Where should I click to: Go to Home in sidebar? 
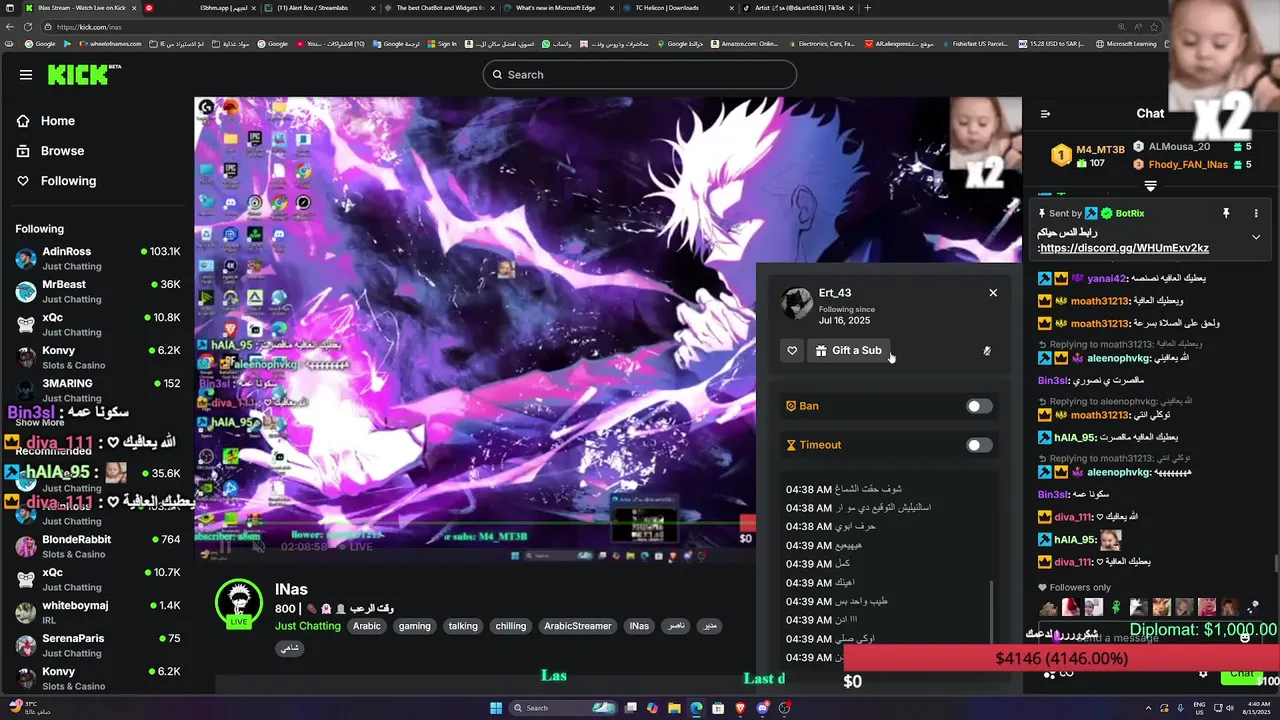(x=57, y=121)
